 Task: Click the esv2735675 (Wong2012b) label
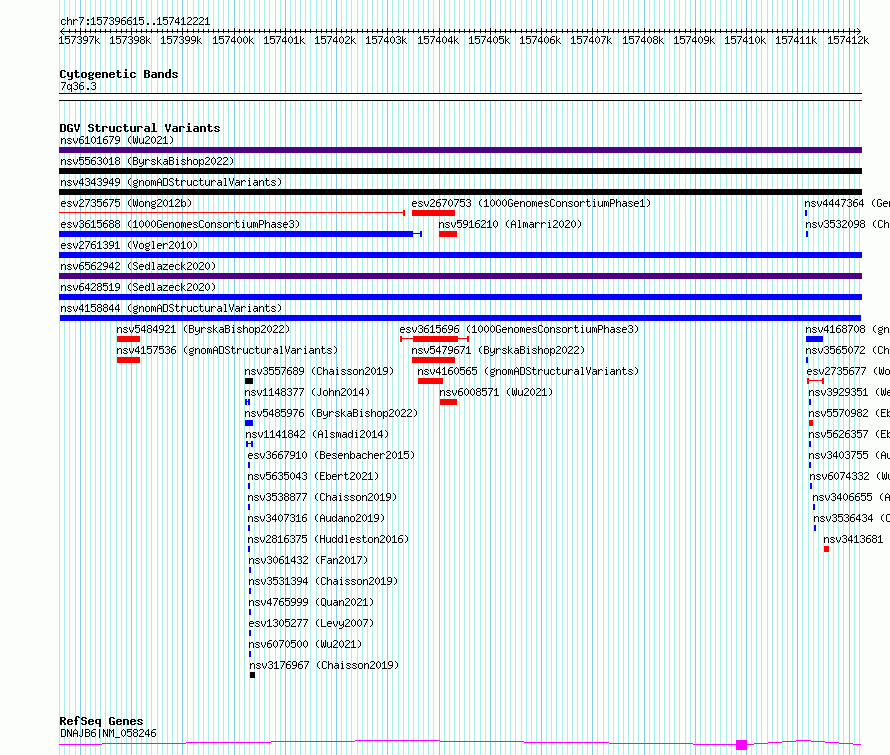[x=126, y=203]
